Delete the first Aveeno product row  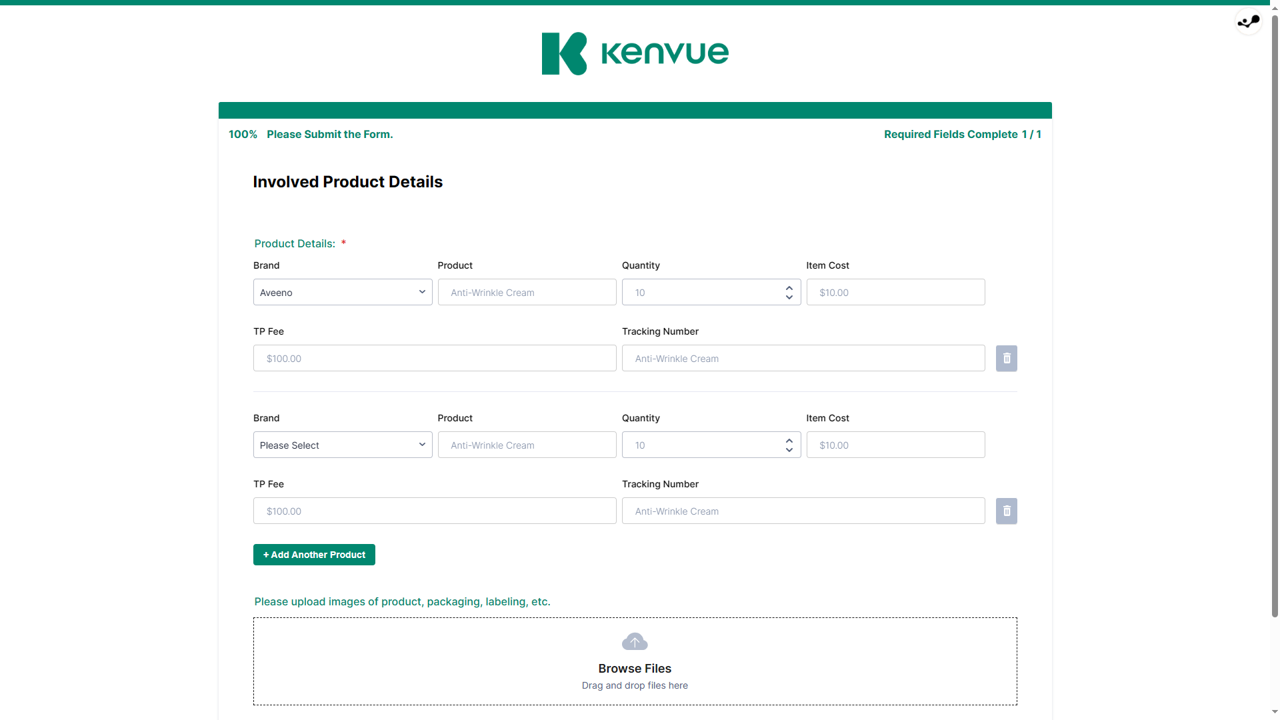1005,357
